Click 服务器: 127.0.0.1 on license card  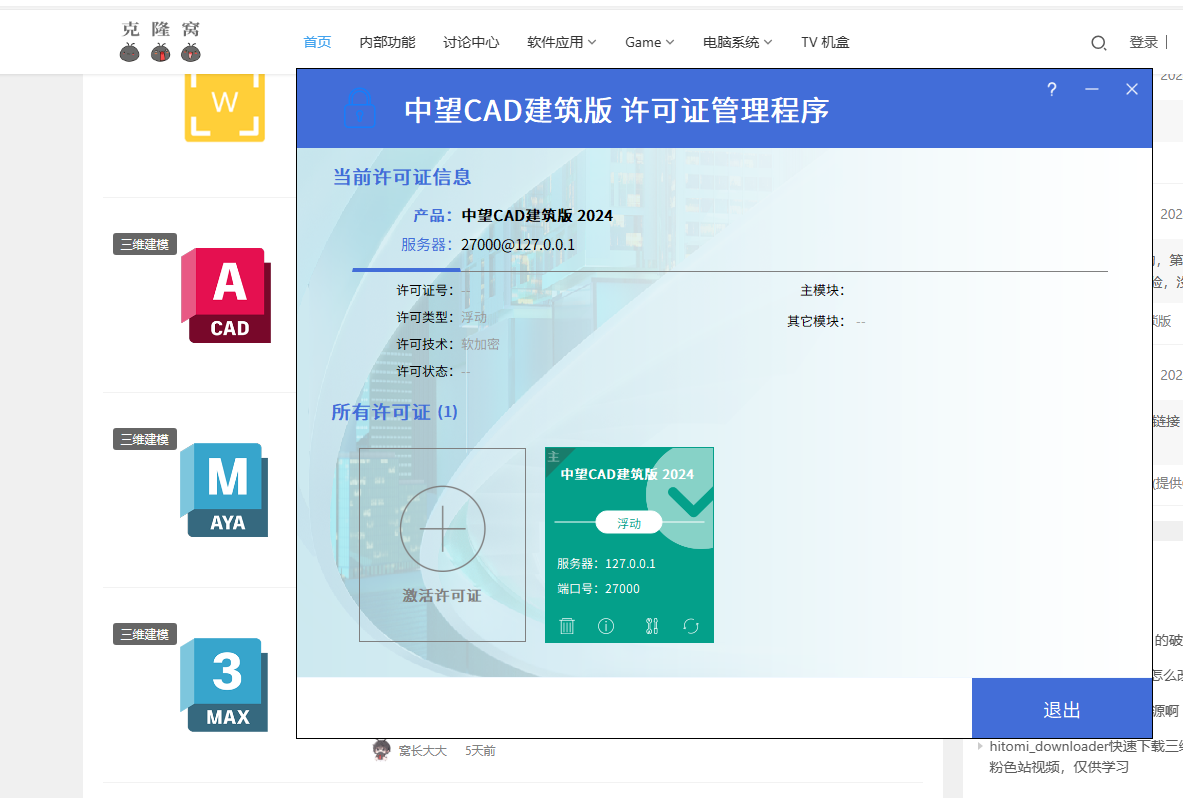[x=607, y=564]
